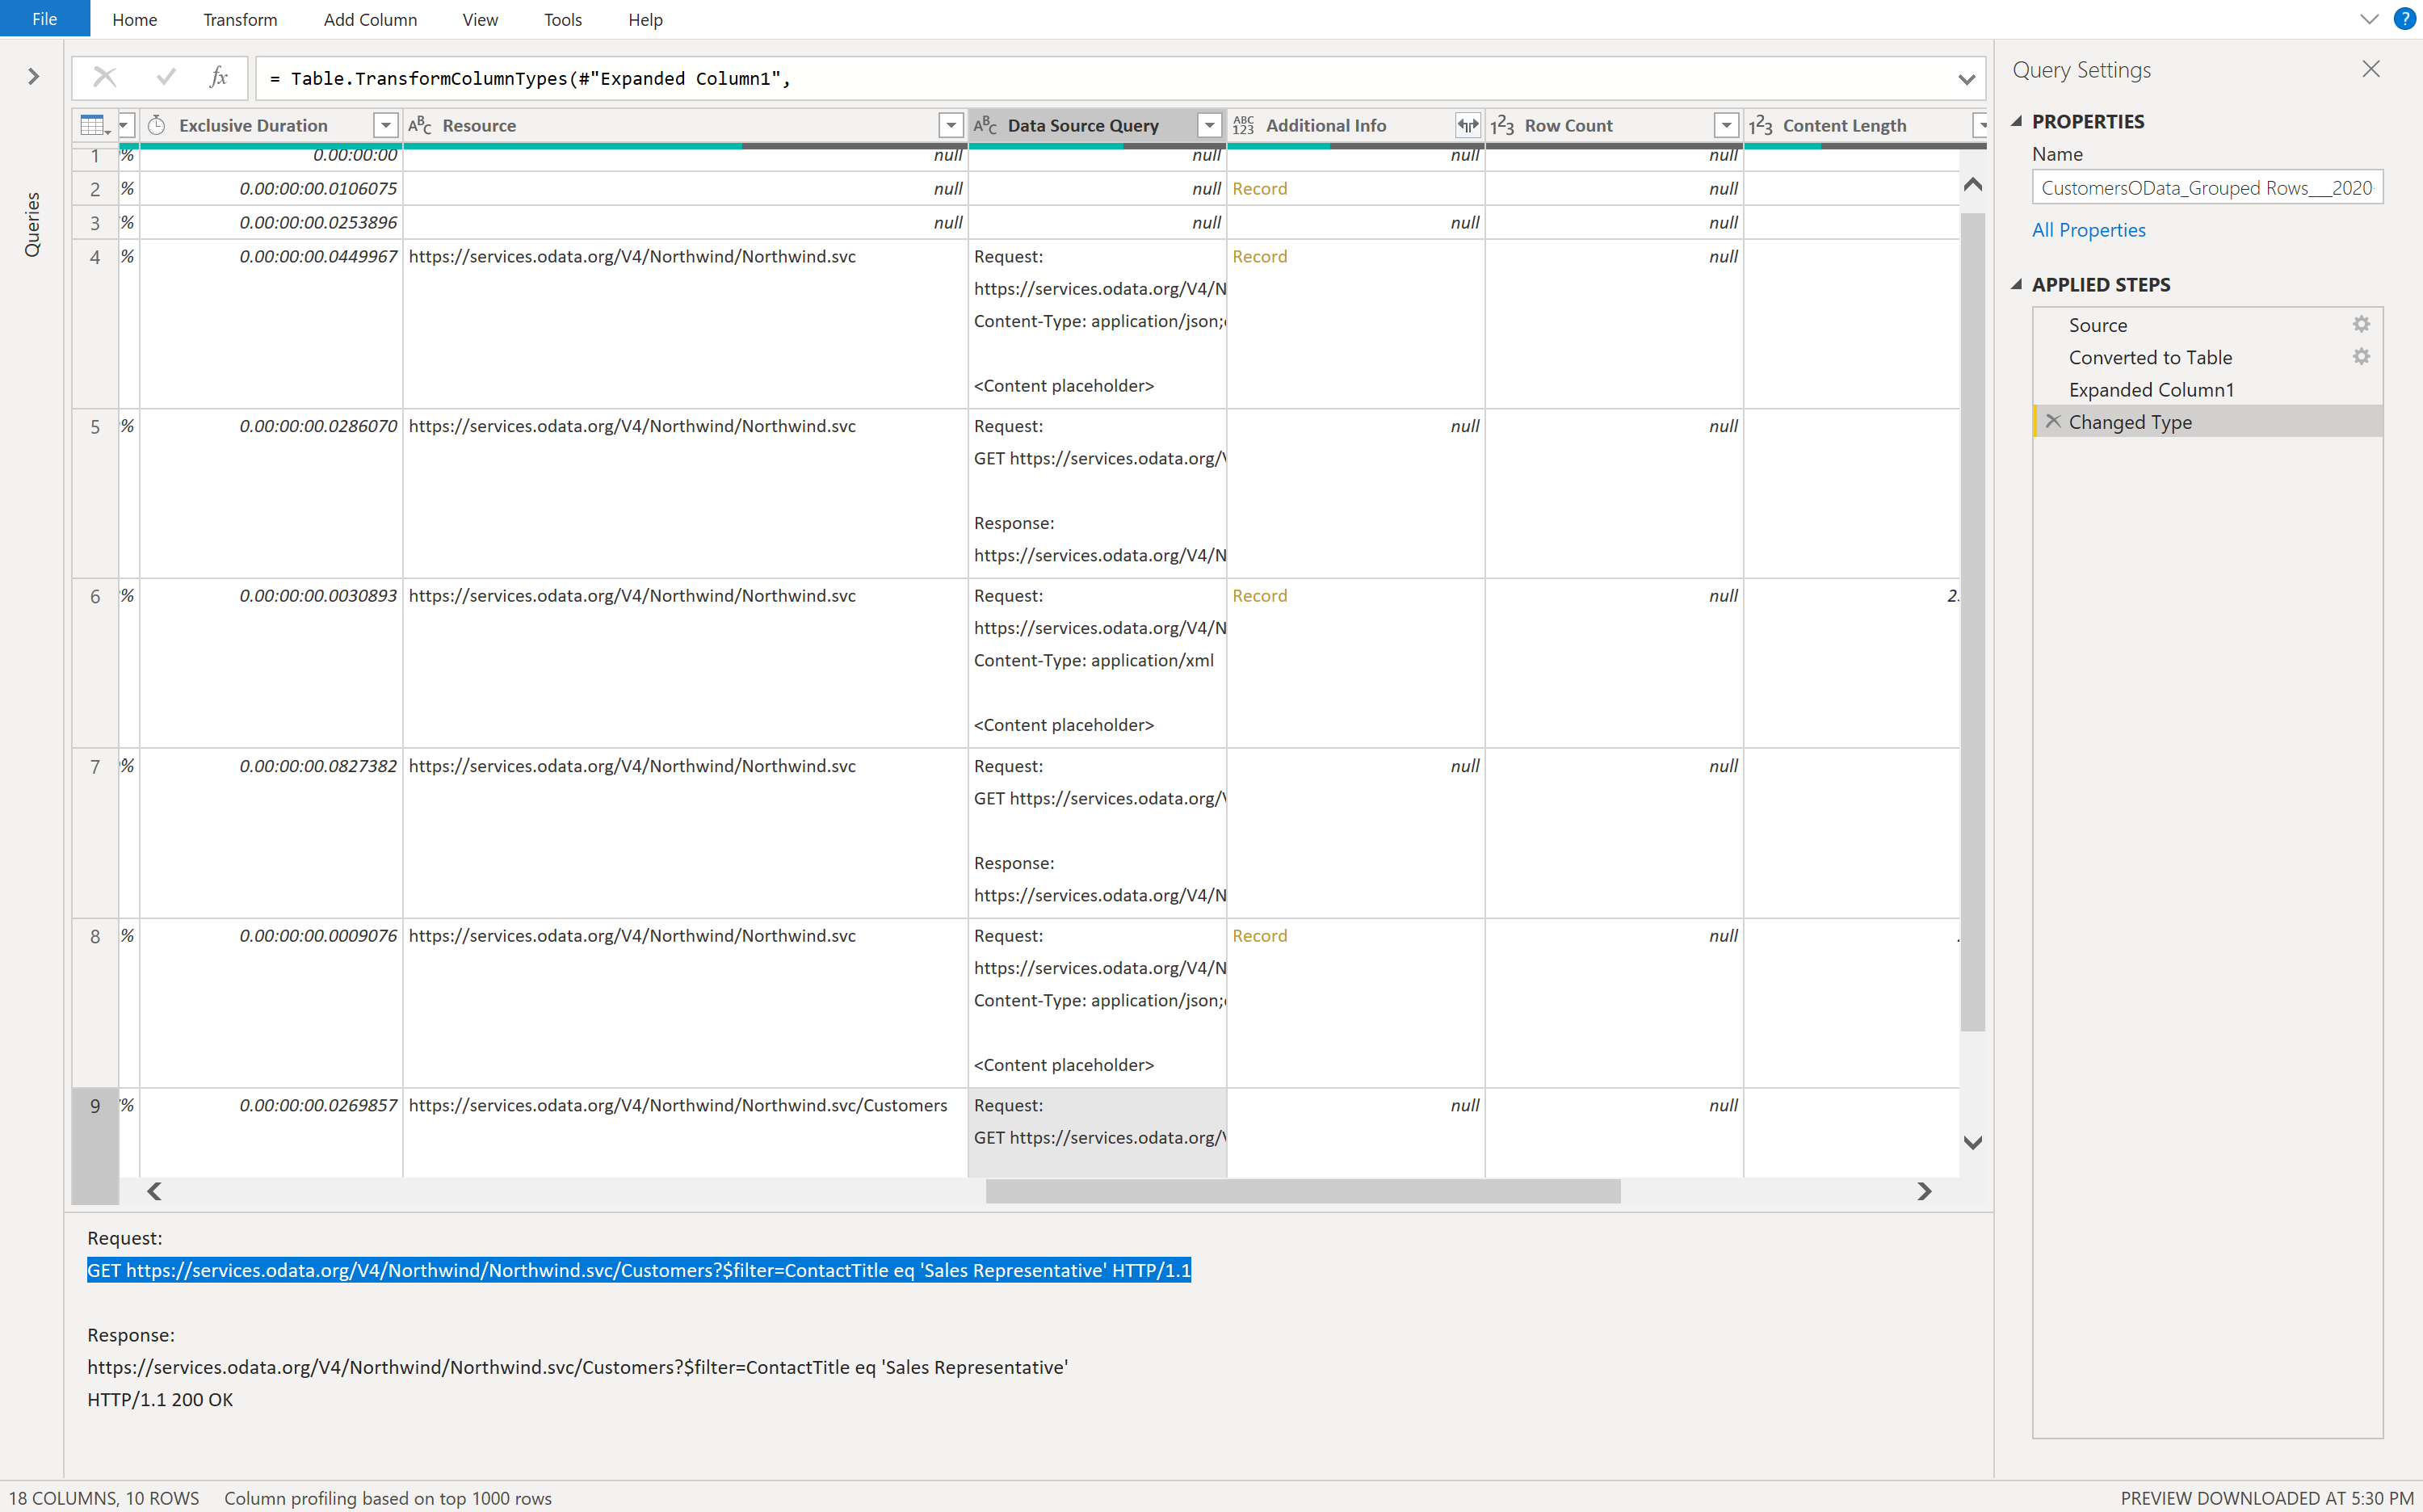Image resolution: width=2423 pixels, height=1512 pixels.
Task: Scroll down in the query results table
Action: (1974, 1143)
